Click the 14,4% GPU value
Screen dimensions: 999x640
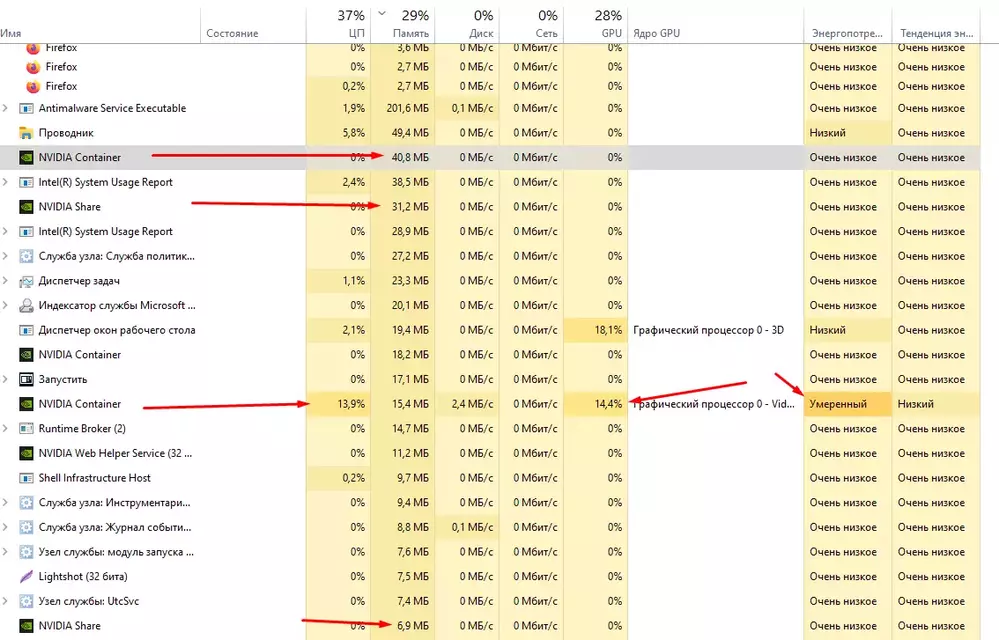(x=608, y=404)
